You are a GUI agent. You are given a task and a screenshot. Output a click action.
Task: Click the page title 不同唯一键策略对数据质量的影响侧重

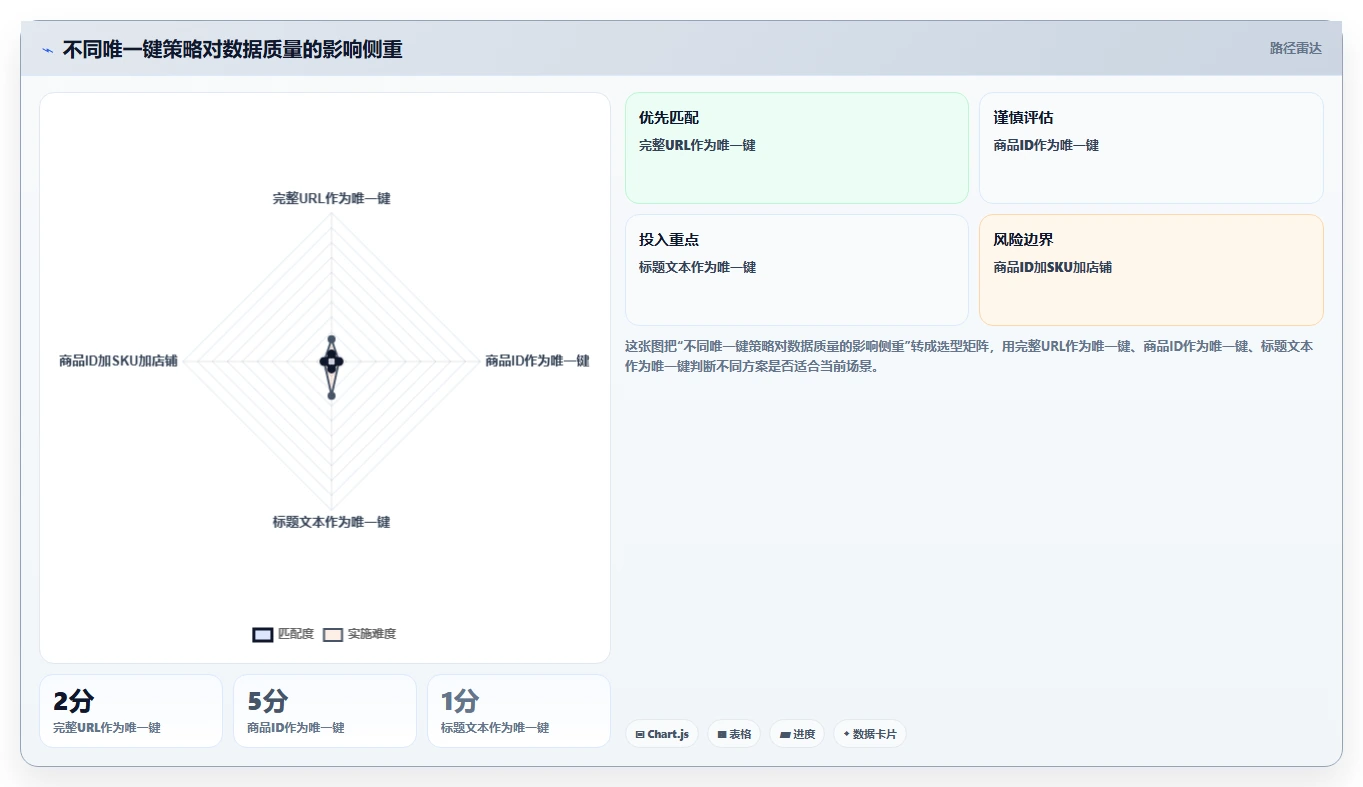(x=232, y=50)
